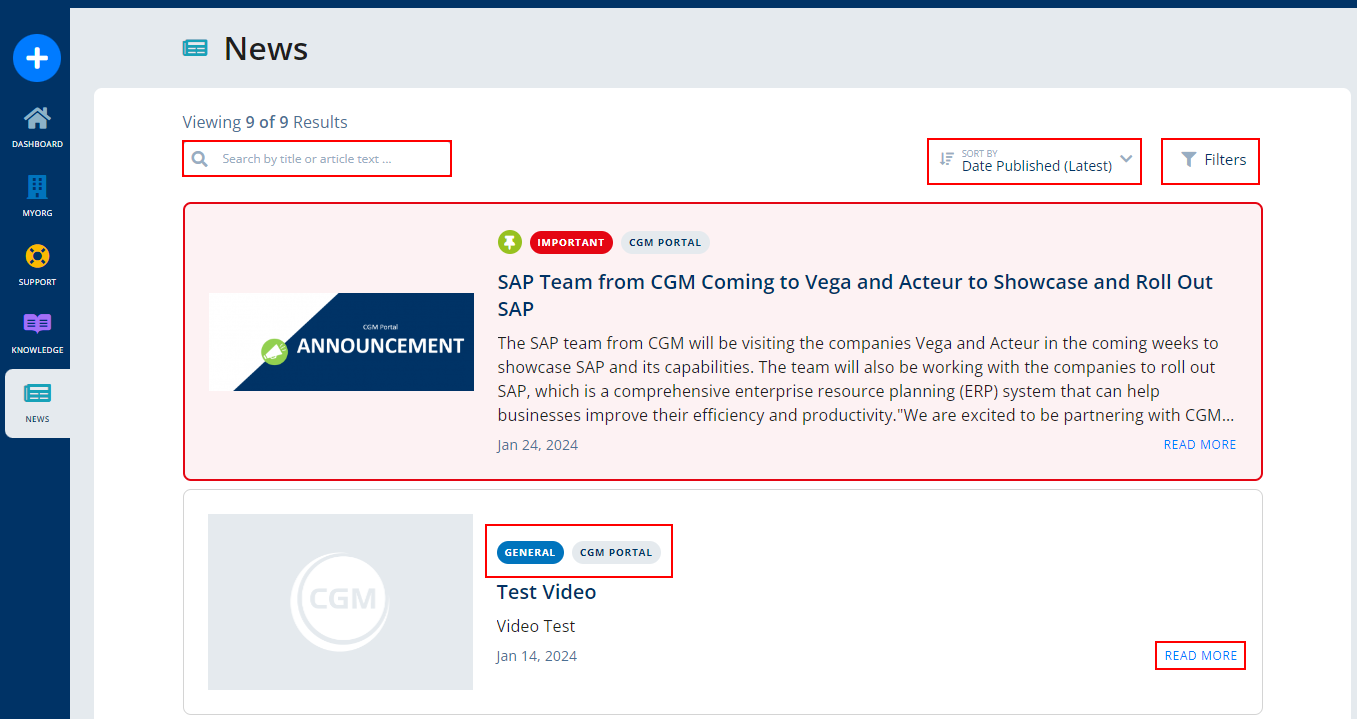Click CGM PORTAL tag on Test Video
The width and height of the screenshot is (1357, 719).
pos(616,552)
